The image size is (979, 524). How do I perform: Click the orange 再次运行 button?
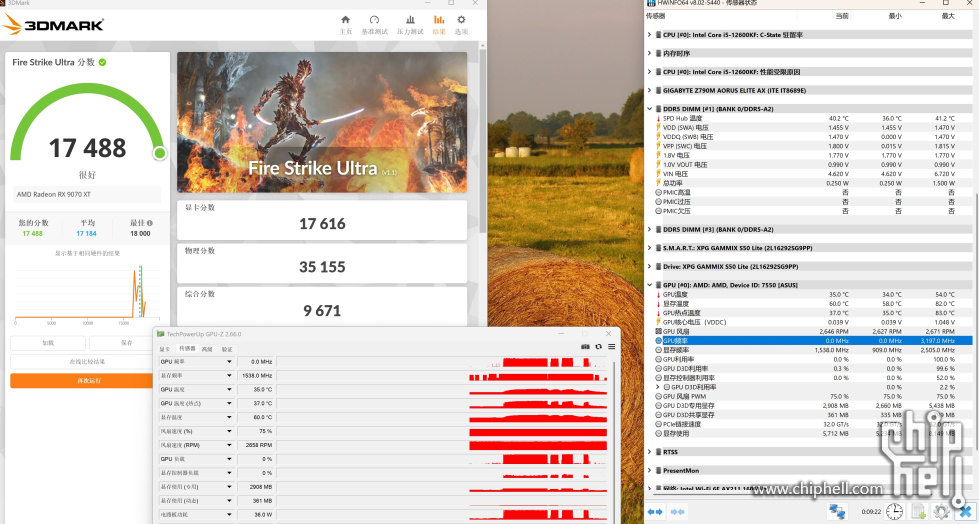(82, 380)
